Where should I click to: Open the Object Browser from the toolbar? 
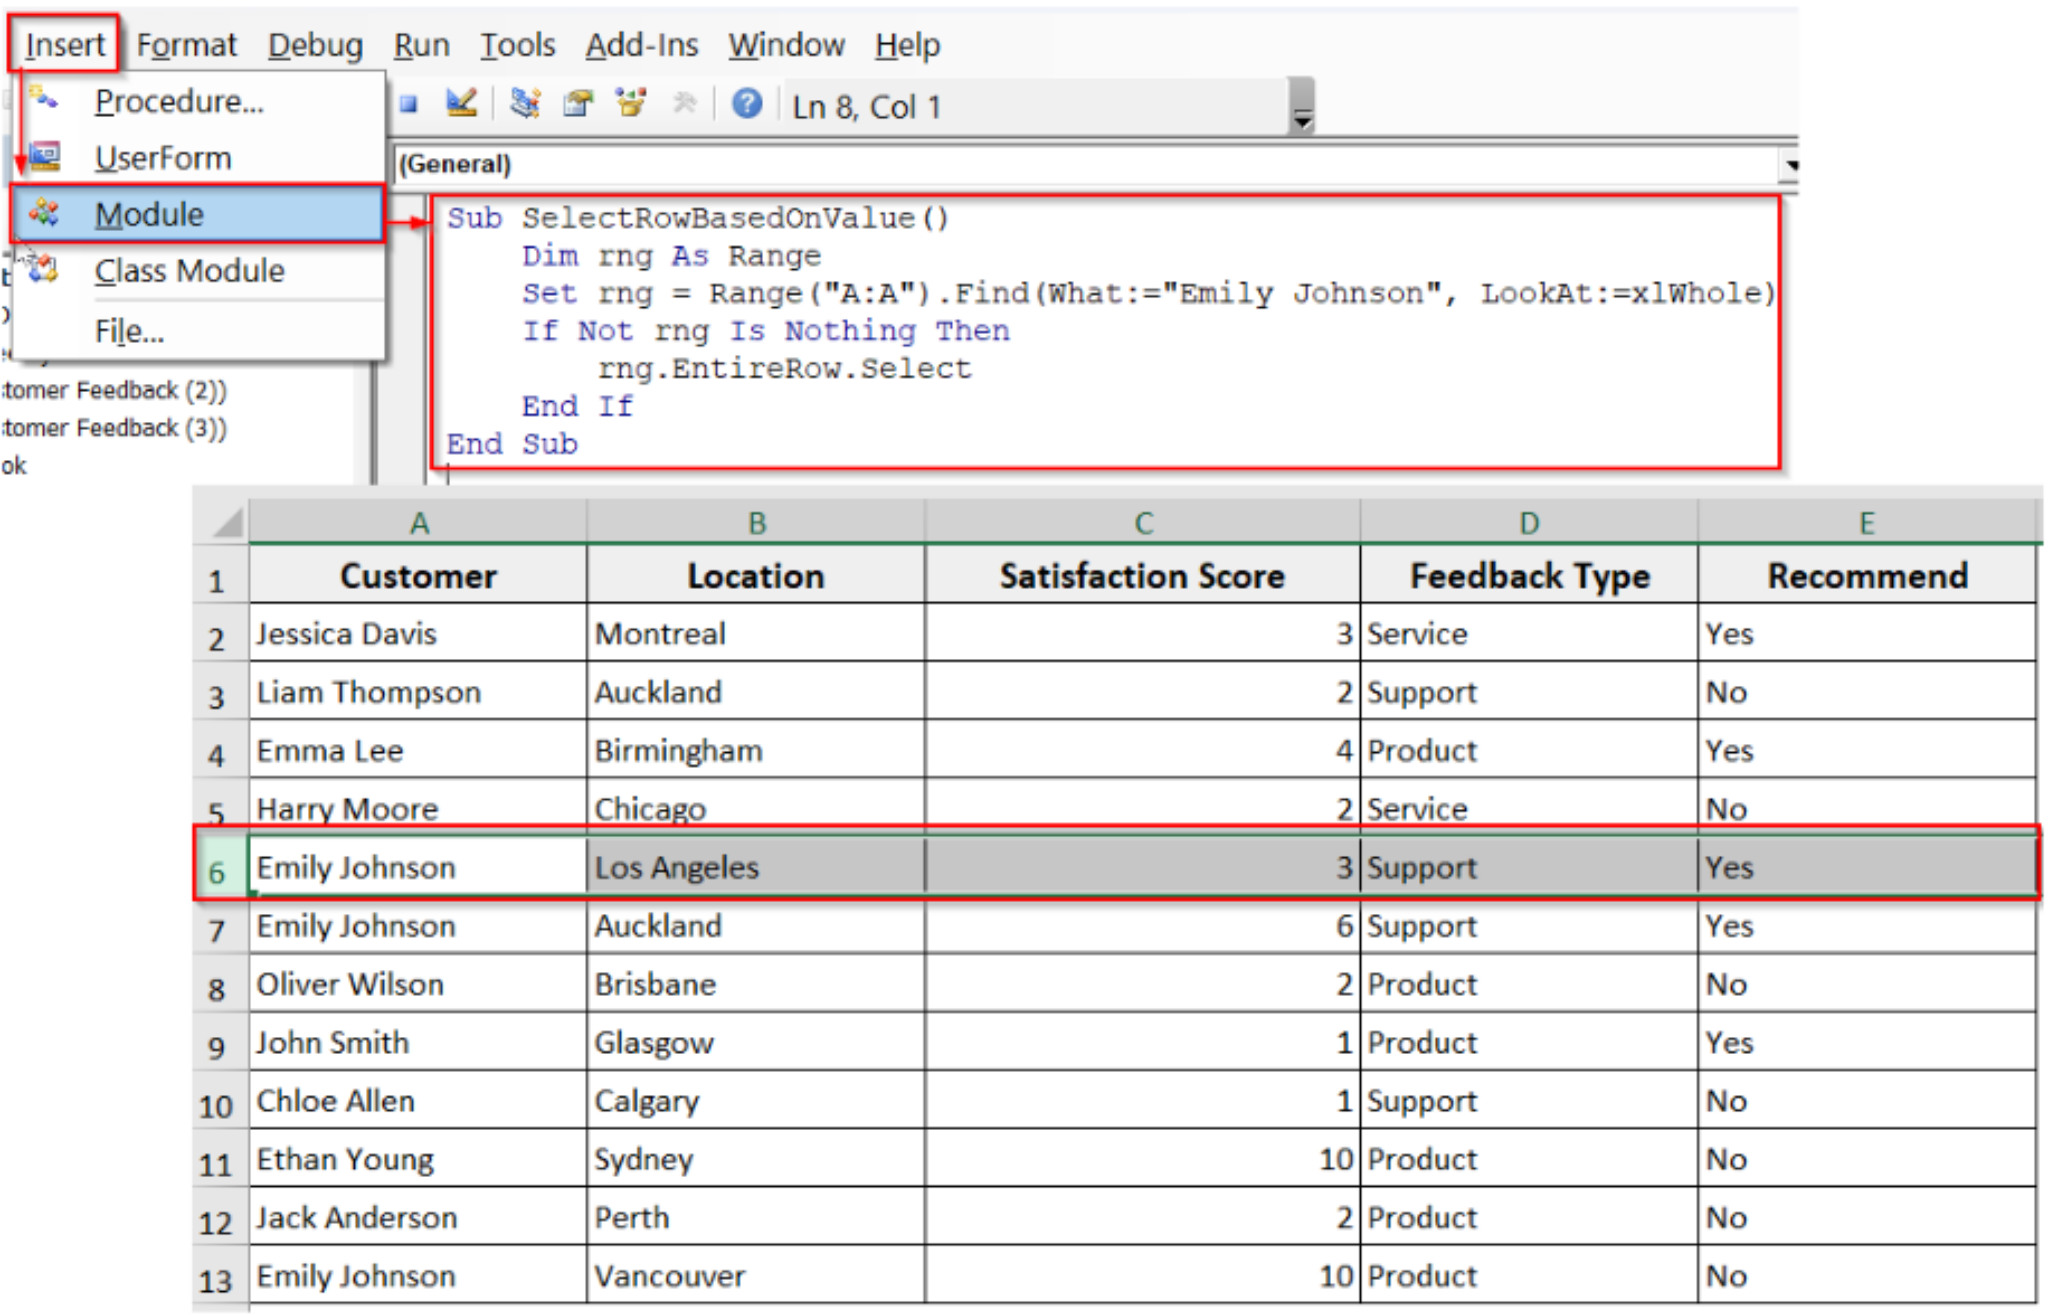[x=630, y=104]
